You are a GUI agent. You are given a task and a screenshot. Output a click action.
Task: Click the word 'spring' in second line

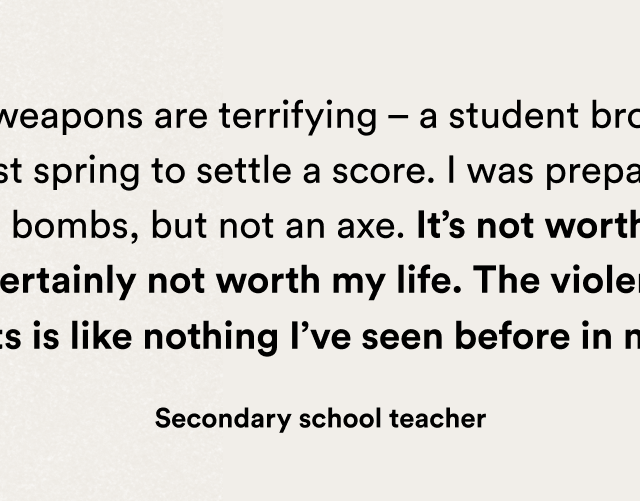click(87, 173)
